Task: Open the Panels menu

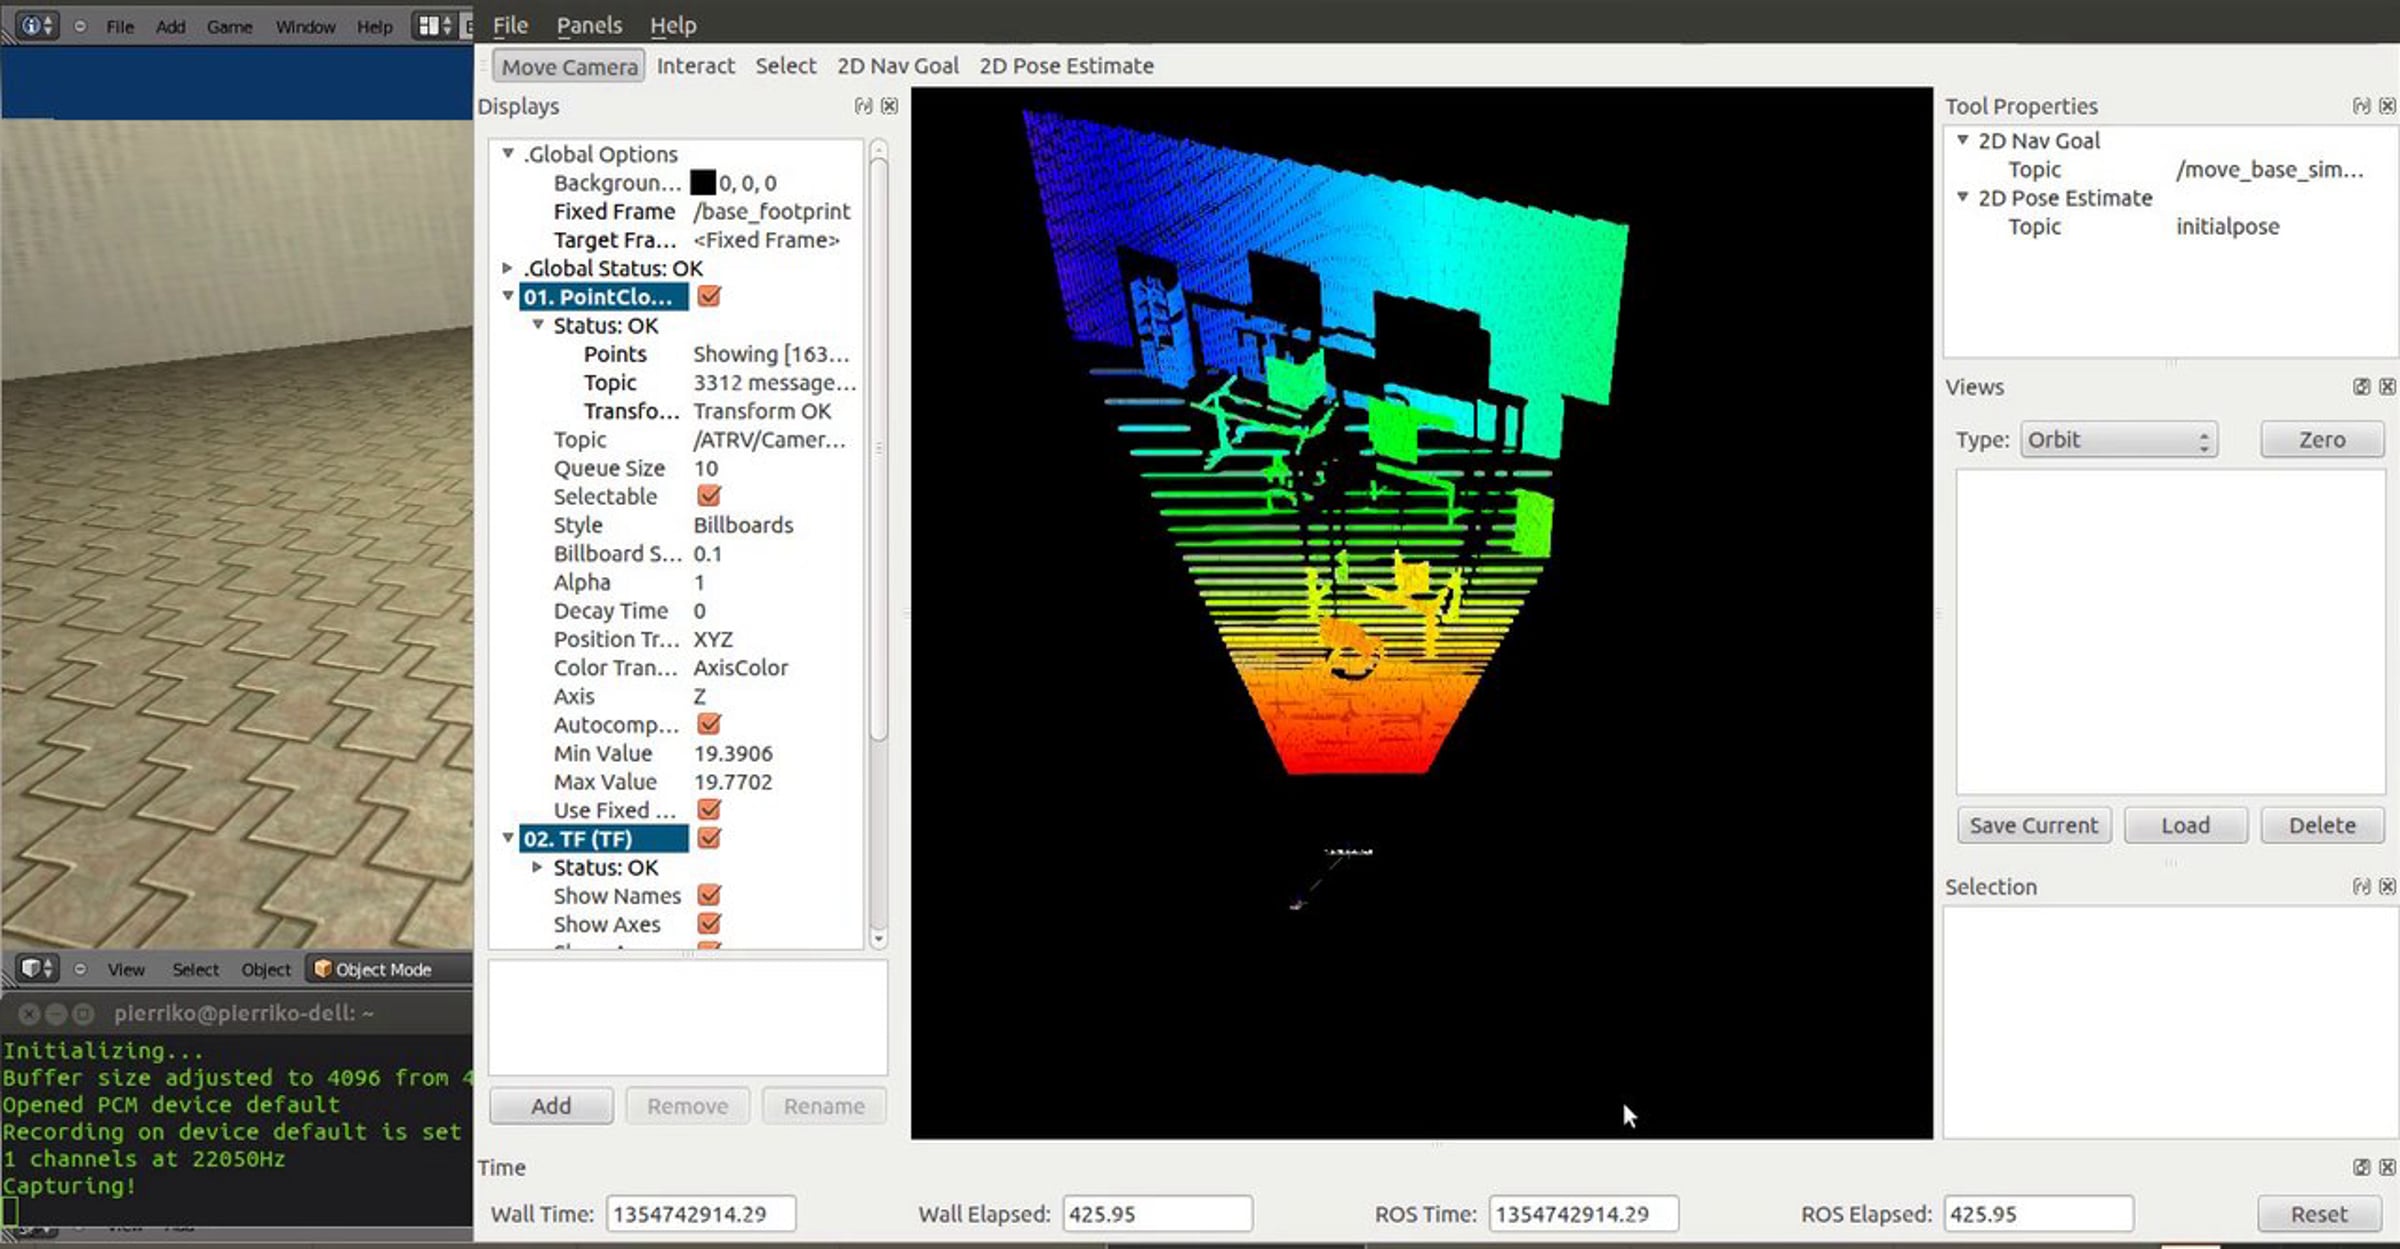Action: pyautogui.click(x=589, y=25)
